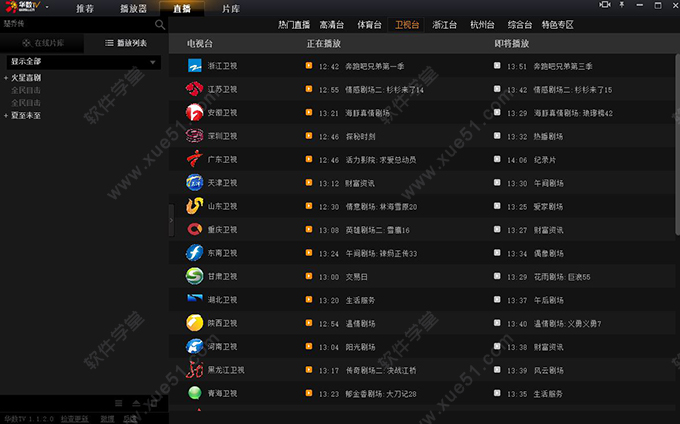Click the 东南卫视 channel logo
This screenshot has width=680, height=424.
click(x=194, y=253)
